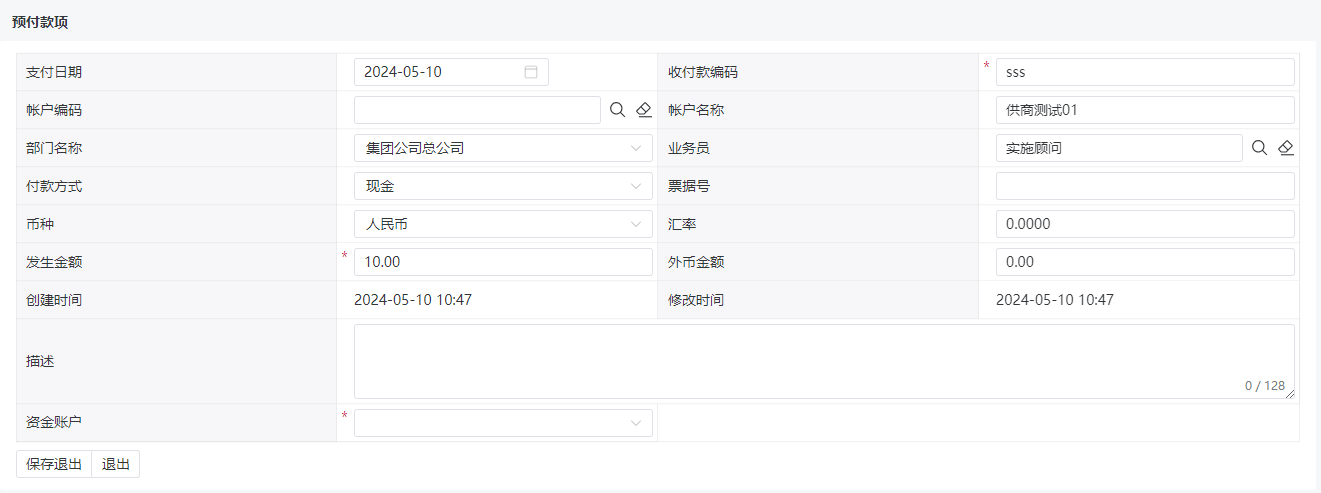Focus the 收付款编码 input containing sss
The image size is (1321, 493).
[x=1145, y=72]
